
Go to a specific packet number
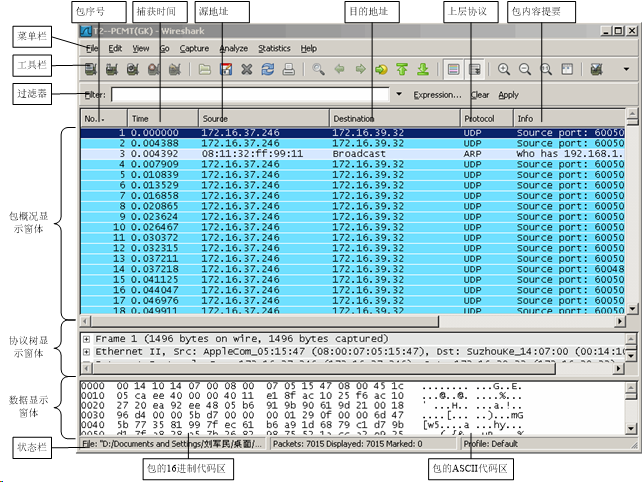(381, 69)
